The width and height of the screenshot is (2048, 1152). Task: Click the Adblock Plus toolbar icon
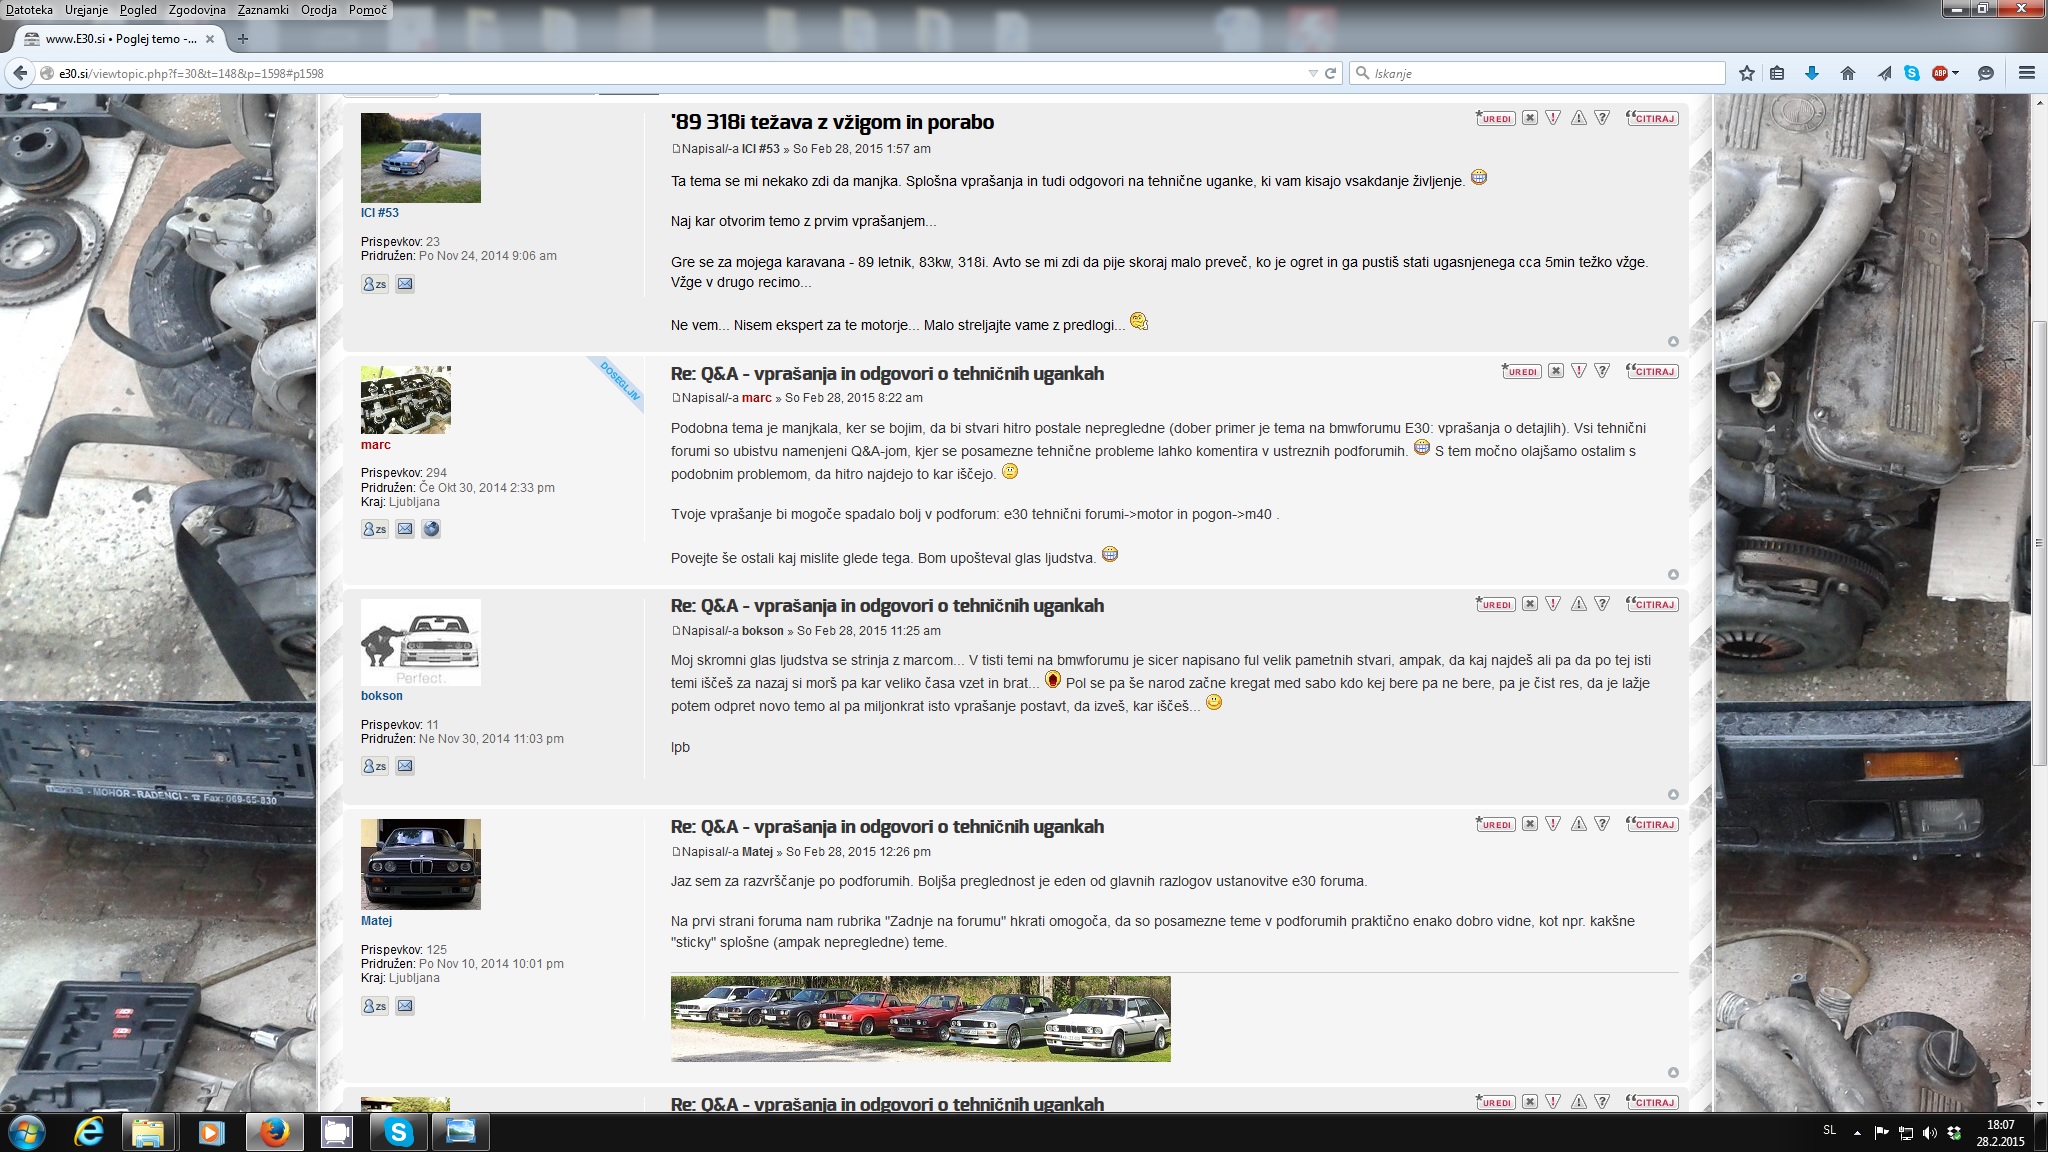tap(1940, 73)
